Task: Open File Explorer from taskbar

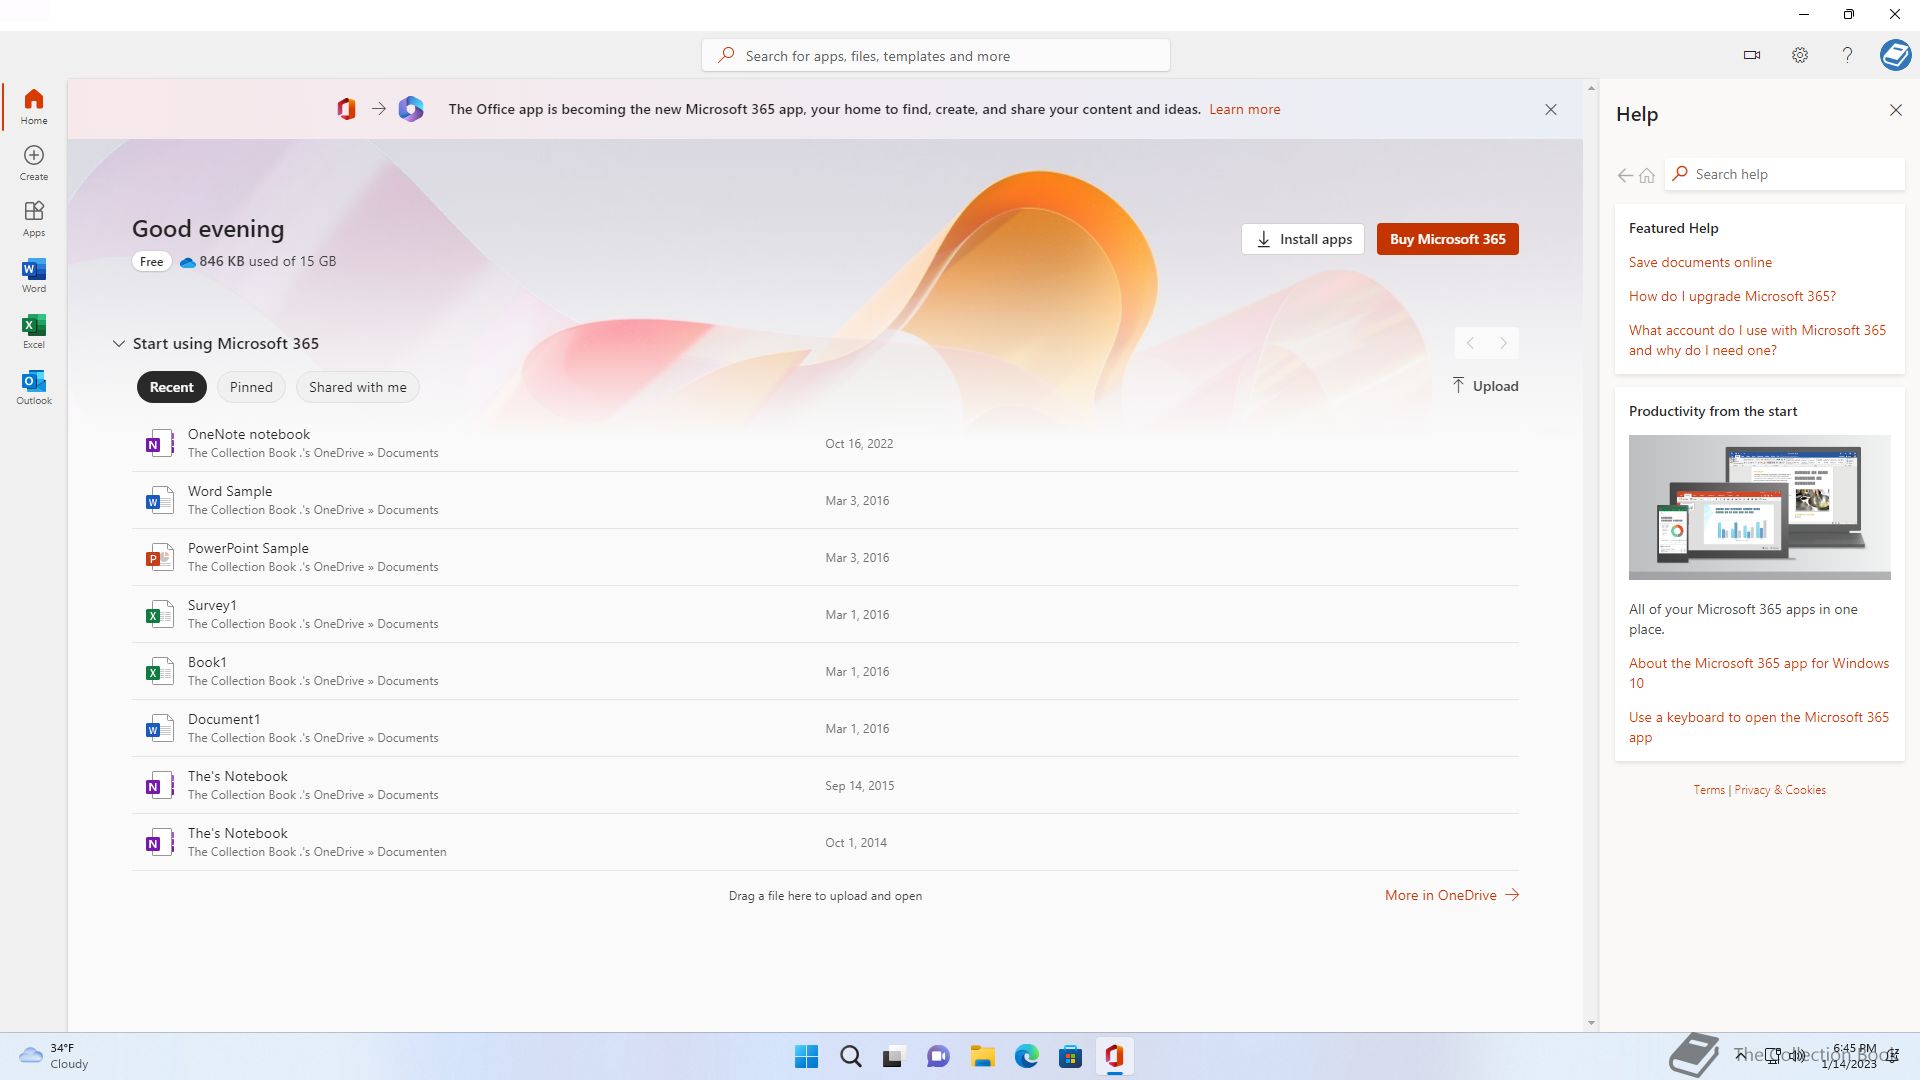Action: (982, 1056)
